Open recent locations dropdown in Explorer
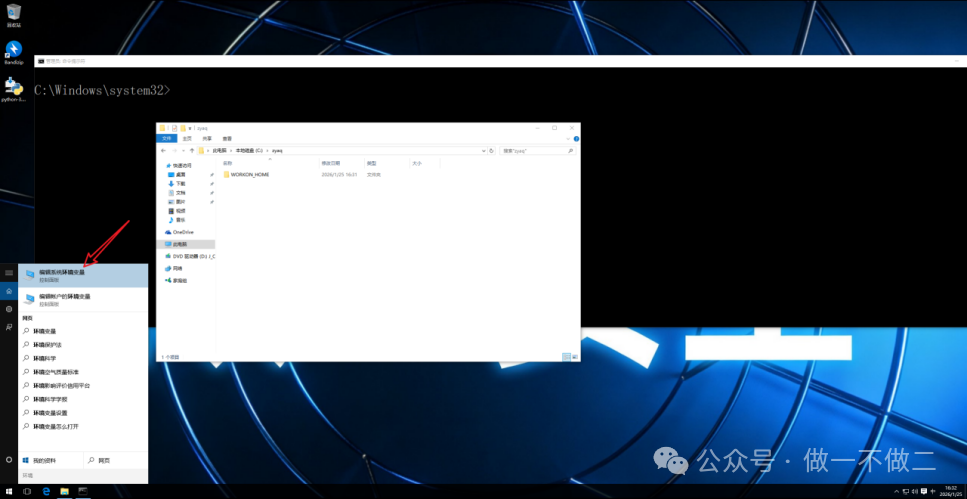This screenshot has width=967, height=499. [184, 151]
